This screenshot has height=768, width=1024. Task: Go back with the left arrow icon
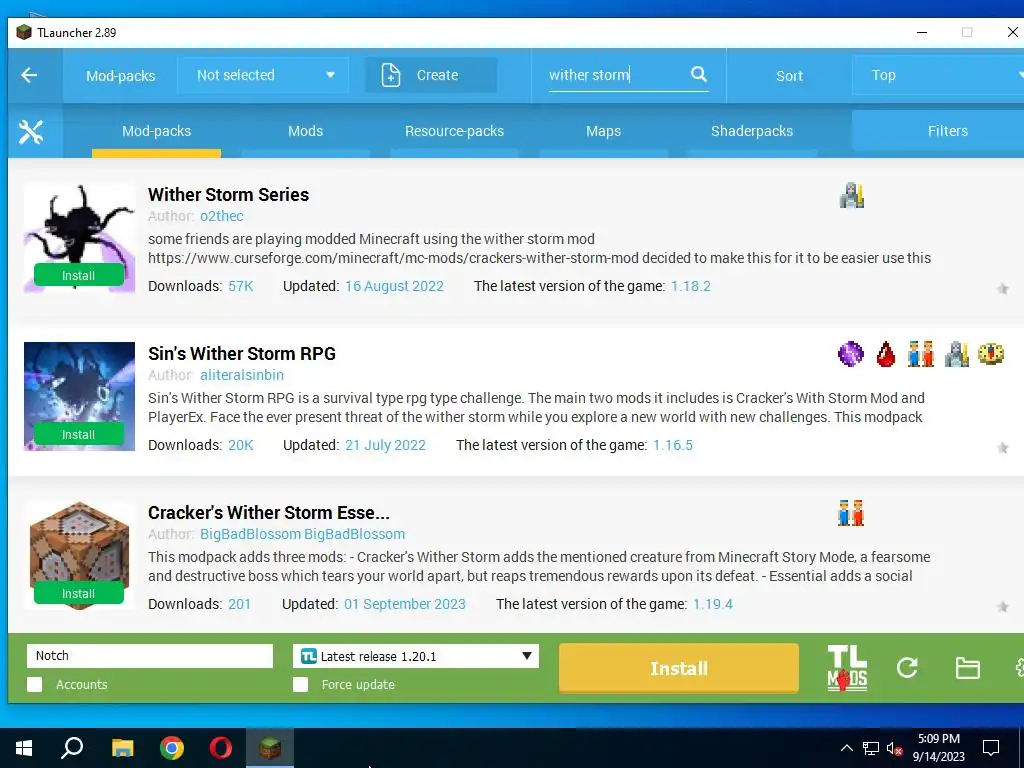29,75
